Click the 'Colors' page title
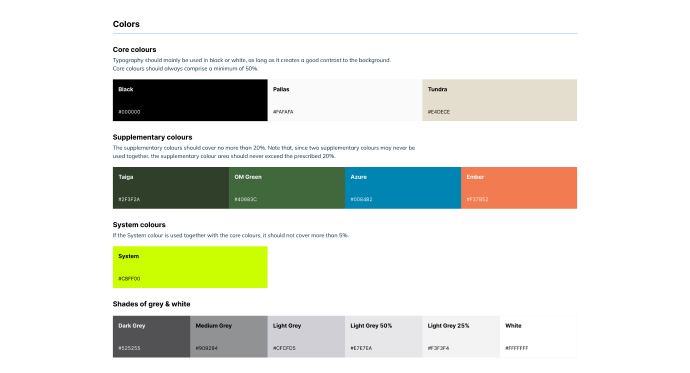Image resolution: width=690 pixels, height=373 pixels. pos(126,24)
